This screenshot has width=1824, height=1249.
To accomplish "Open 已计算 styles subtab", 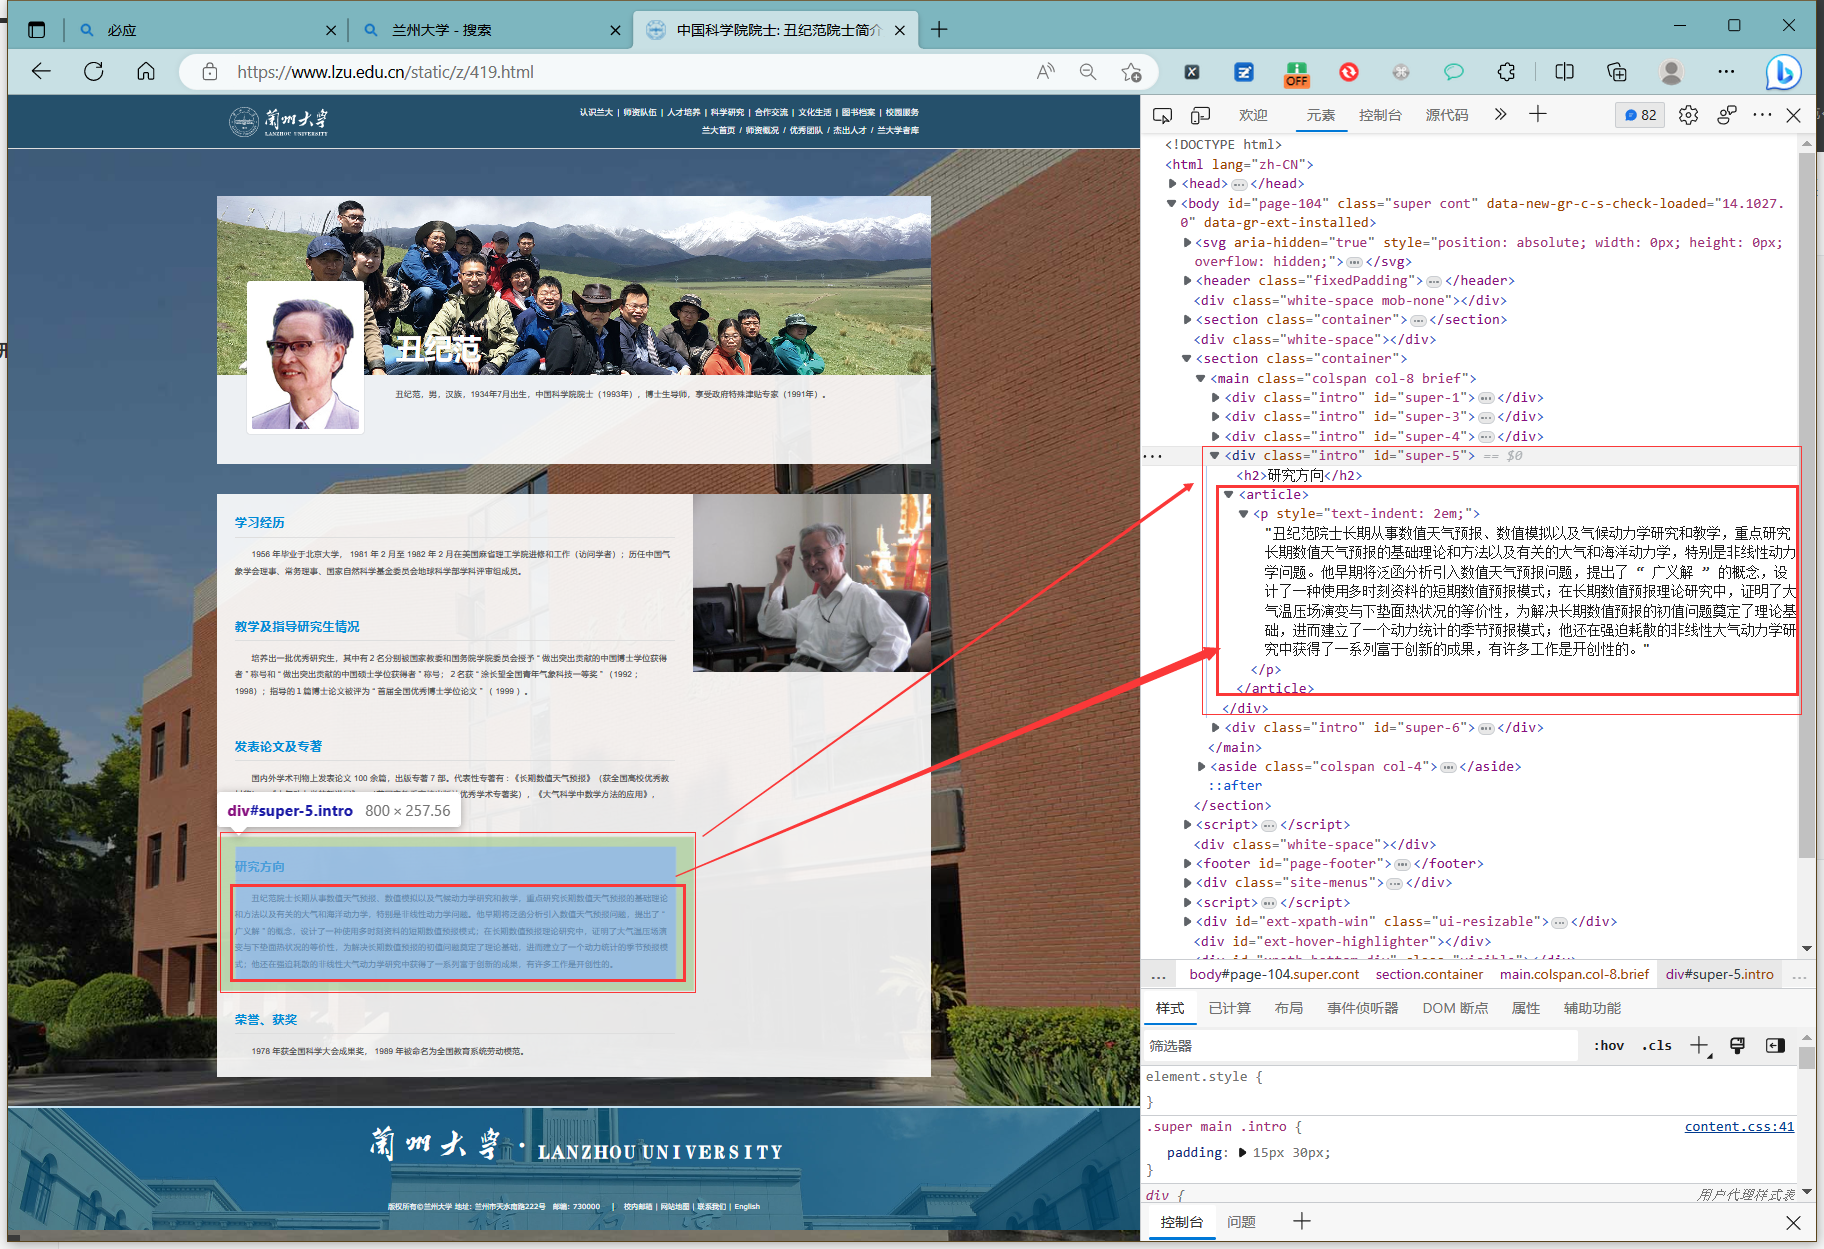I will coord(1229,1008).
